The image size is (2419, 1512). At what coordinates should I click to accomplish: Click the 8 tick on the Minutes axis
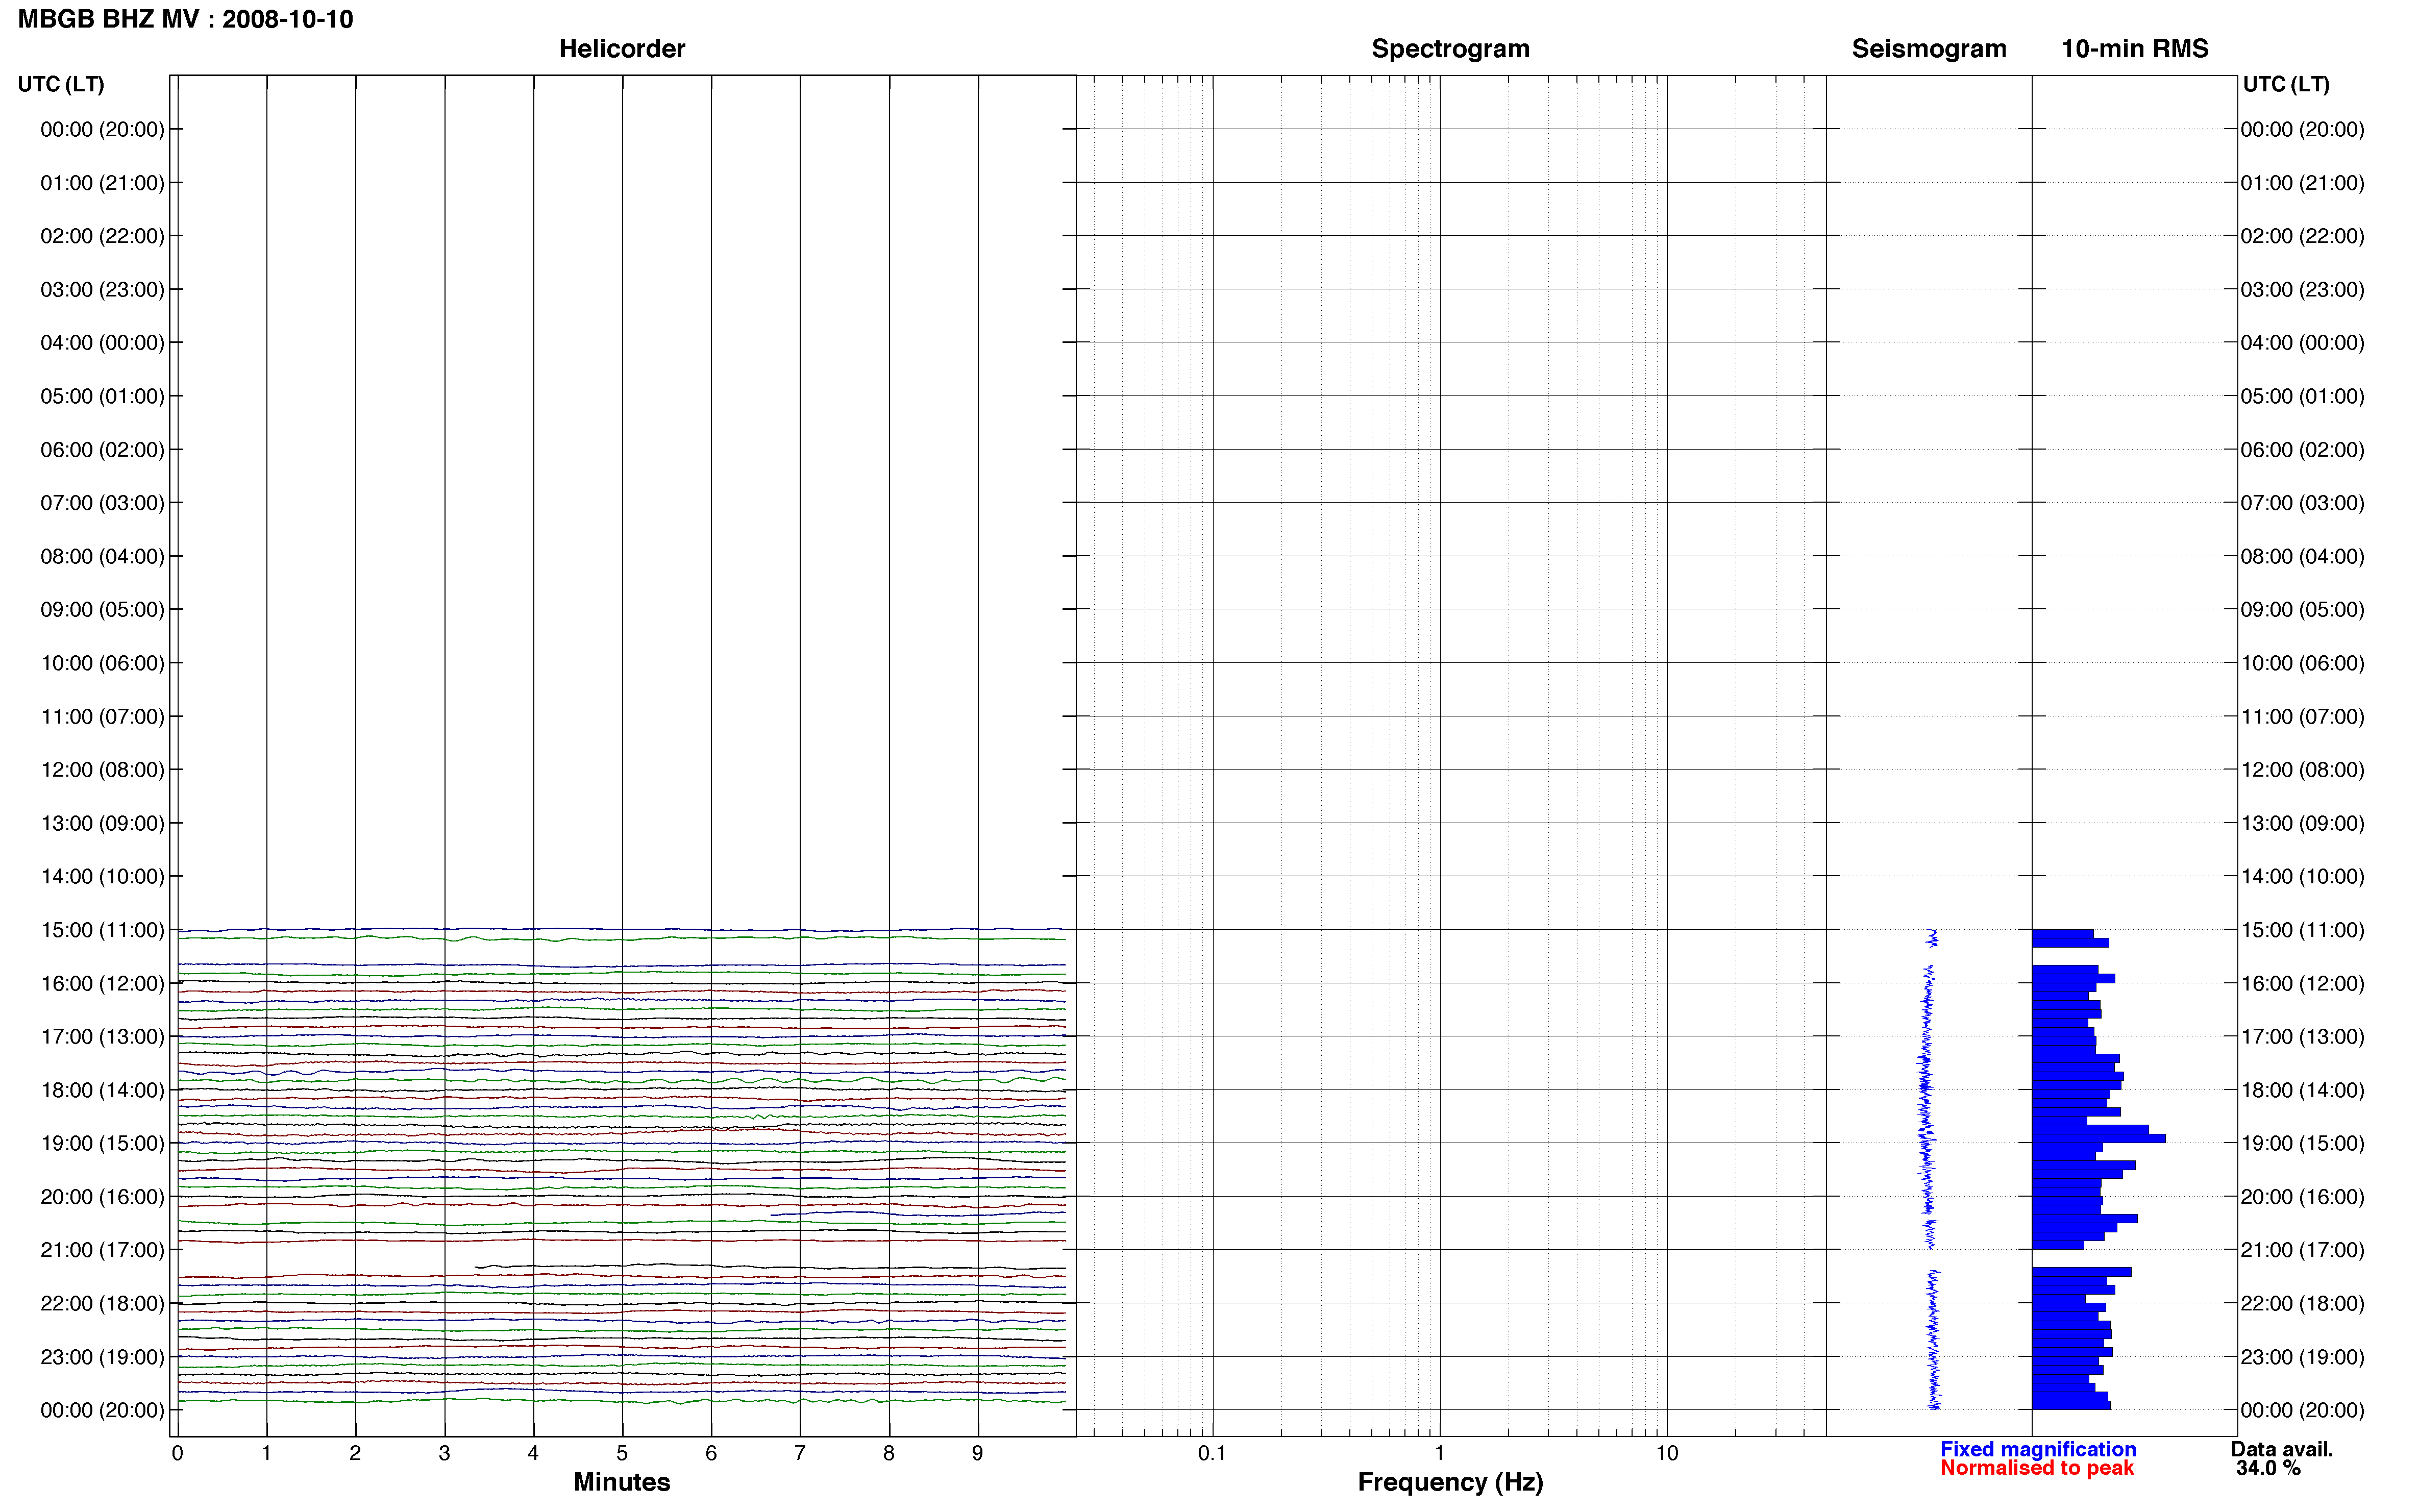(889, 1453)
